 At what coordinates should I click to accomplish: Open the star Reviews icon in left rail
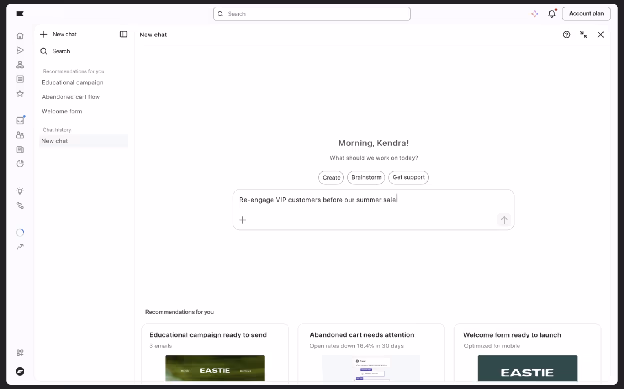coord(20,94)
